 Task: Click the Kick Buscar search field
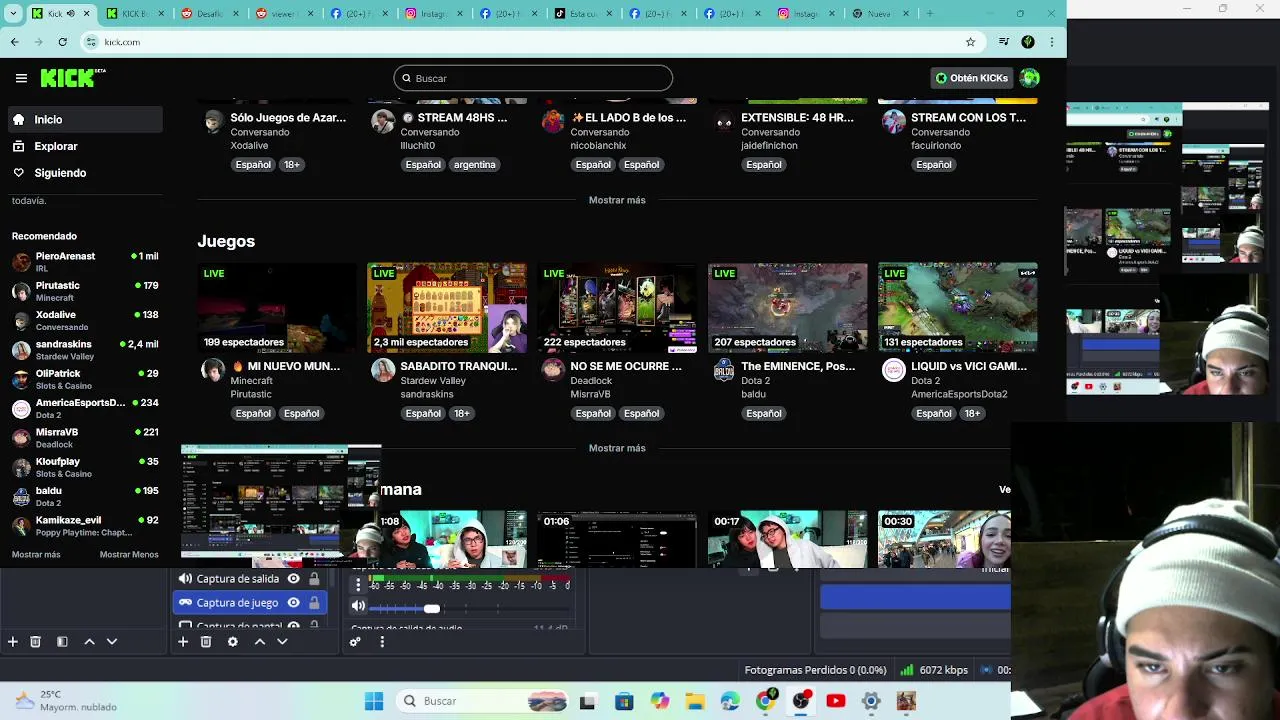coord(533,78)
